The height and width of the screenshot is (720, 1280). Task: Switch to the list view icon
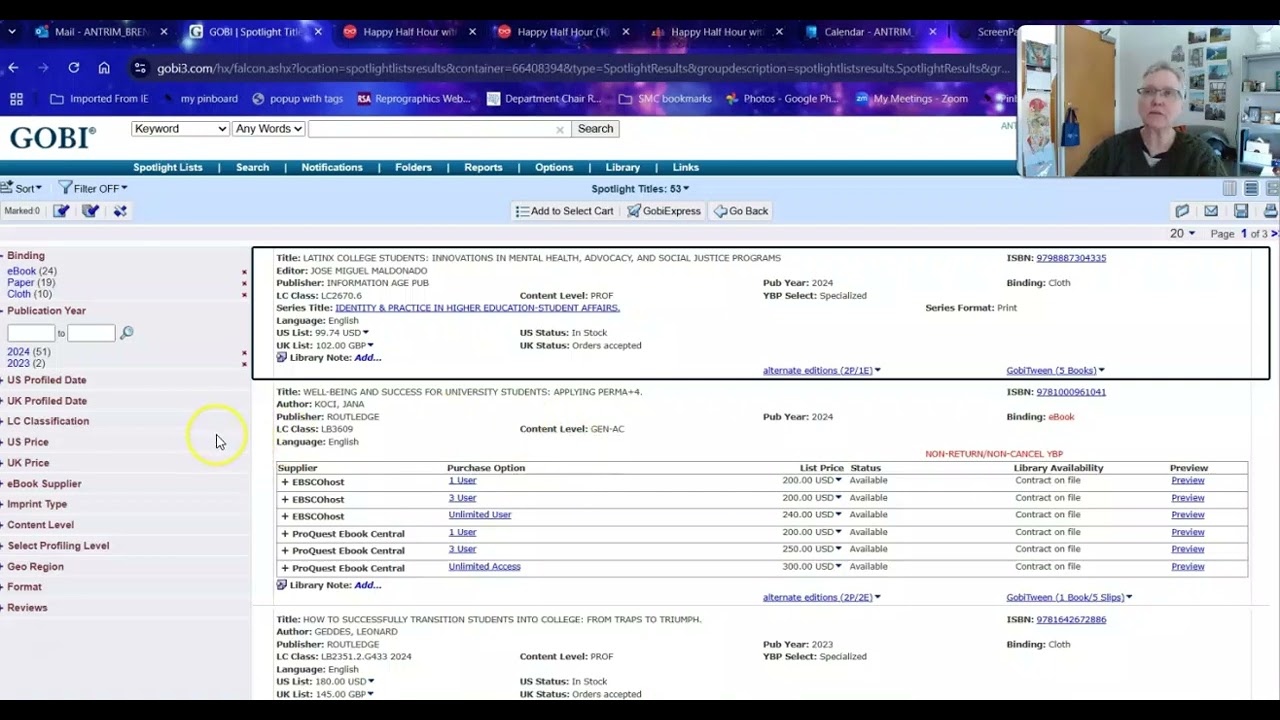1251,188
